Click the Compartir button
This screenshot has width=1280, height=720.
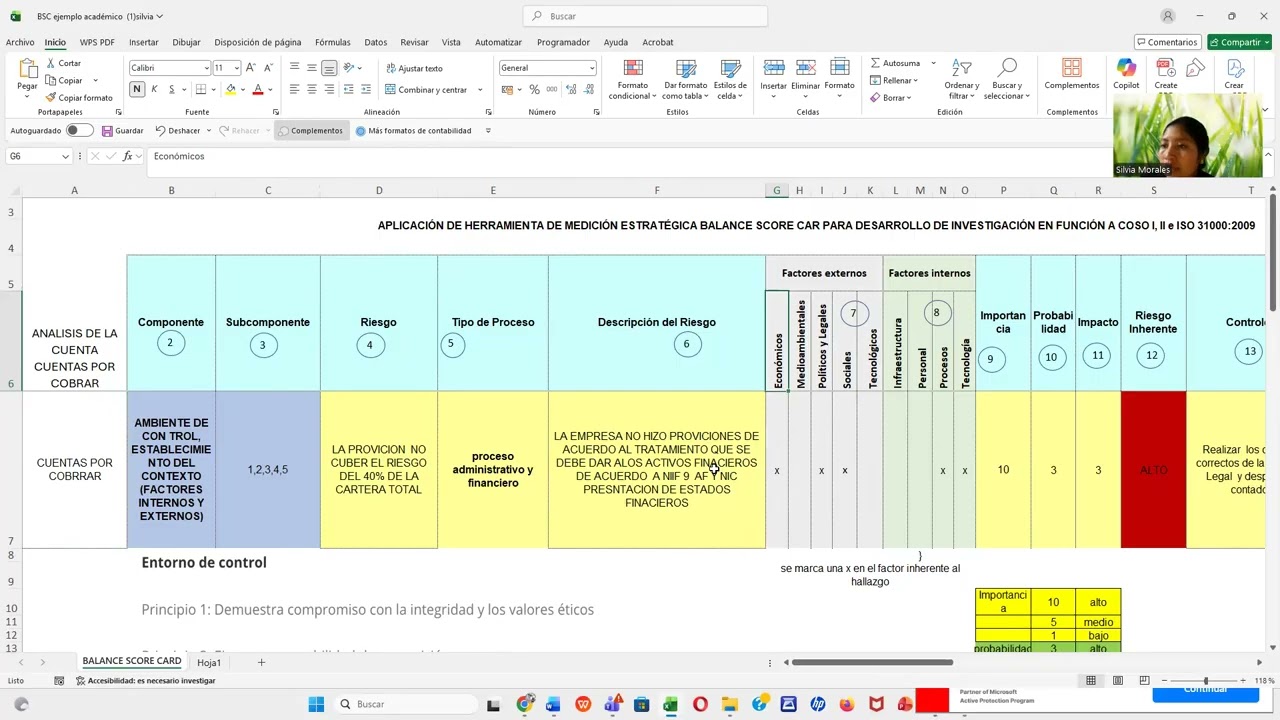coord(1239,42)
